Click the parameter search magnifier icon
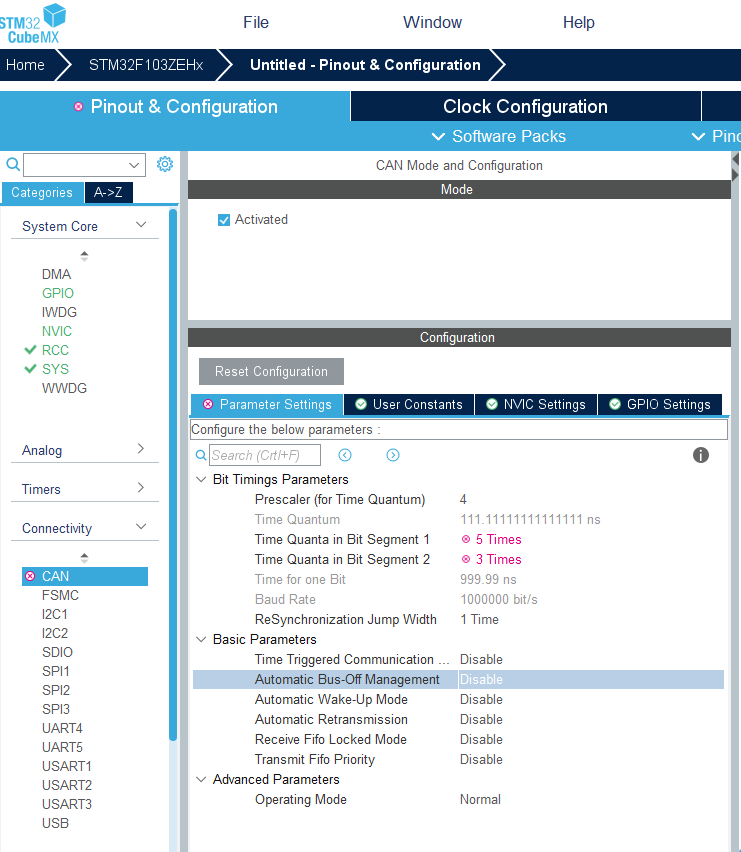 coord(201,455)
